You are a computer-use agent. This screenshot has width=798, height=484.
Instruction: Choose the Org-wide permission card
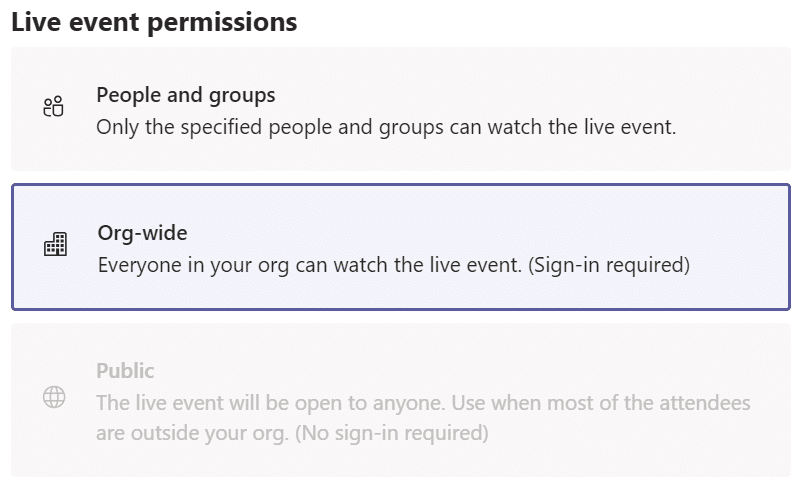pyautogui.click(x=401, y=247)
